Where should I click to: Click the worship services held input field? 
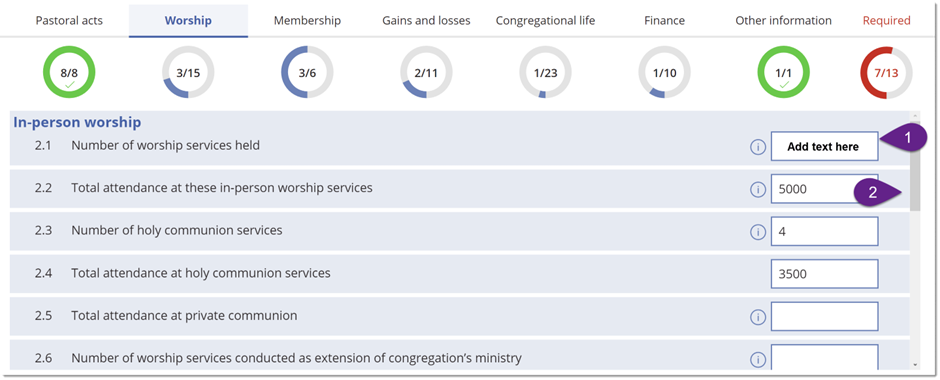tap(824, 147)
